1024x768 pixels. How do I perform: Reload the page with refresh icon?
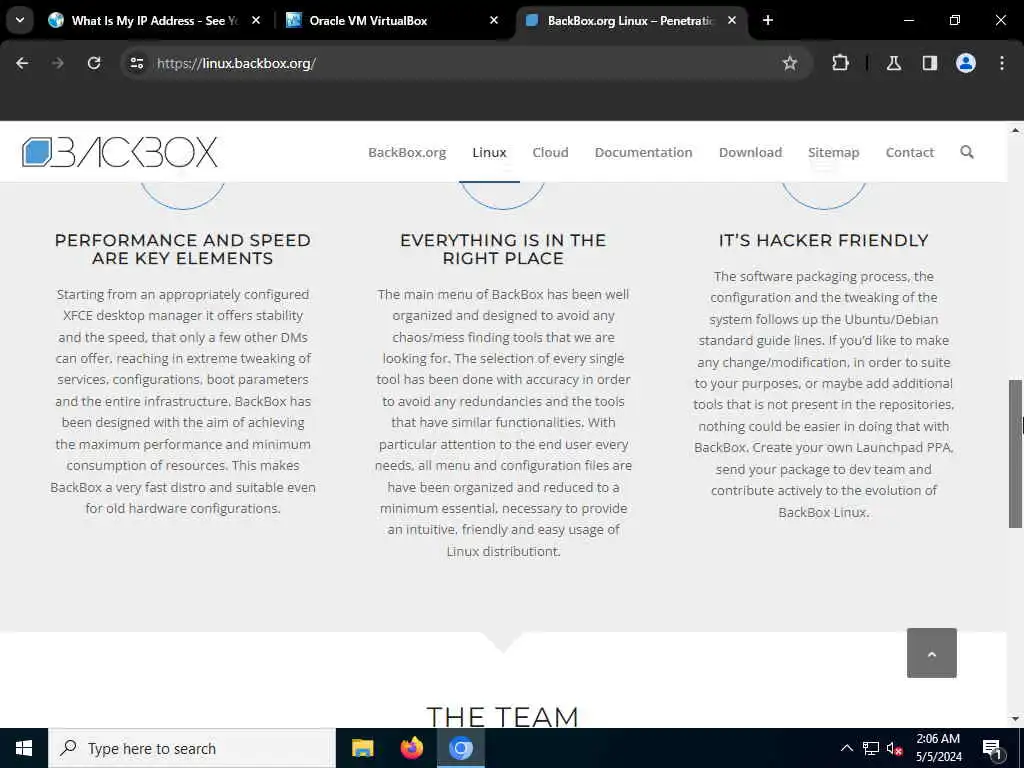click(94, 63)
